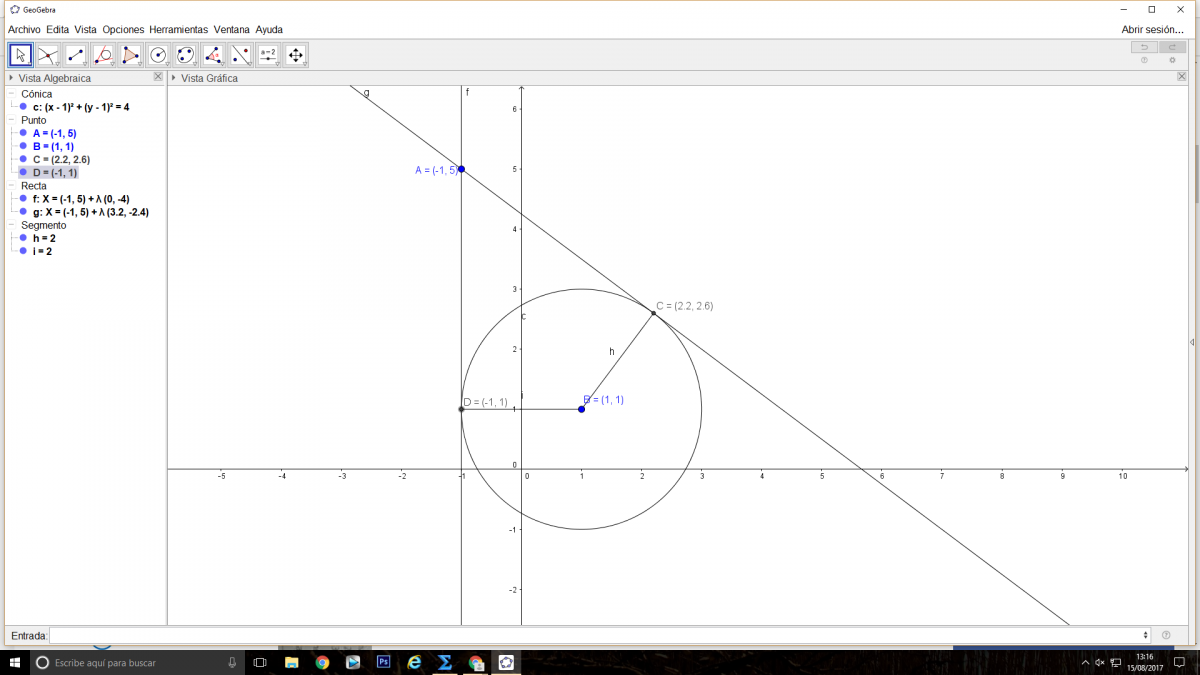Viewport: 1200px width, 675px height.
Task: Open the Opciones menu
Action: click(123, 30)
